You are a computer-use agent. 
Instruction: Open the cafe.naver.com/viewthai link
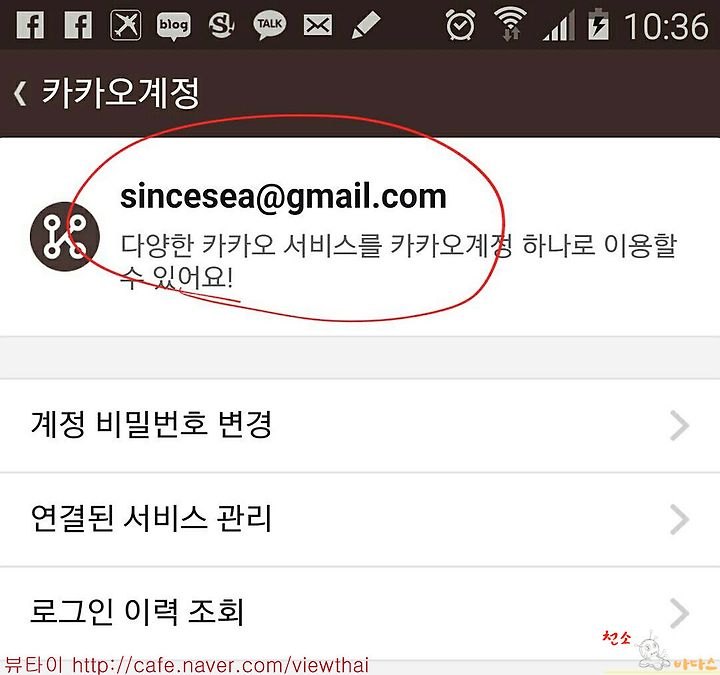[220, 665]
